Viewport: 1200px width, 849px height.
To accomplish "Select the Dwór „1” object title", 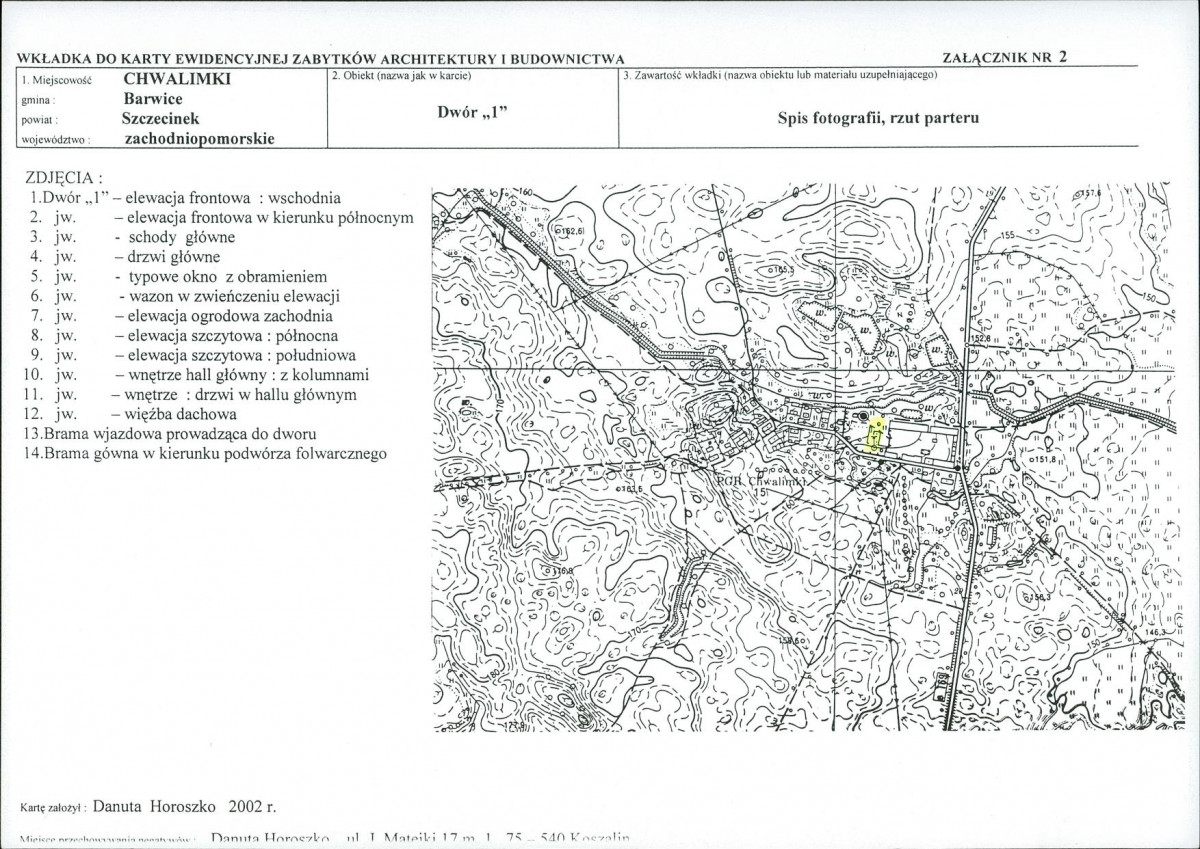I will (x=474, y=112).
